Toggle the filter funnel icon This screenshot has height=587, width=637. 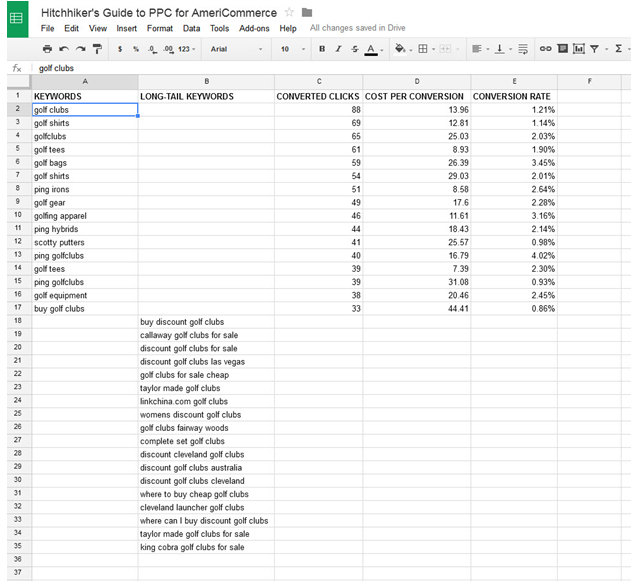click(x=594, y=49)
